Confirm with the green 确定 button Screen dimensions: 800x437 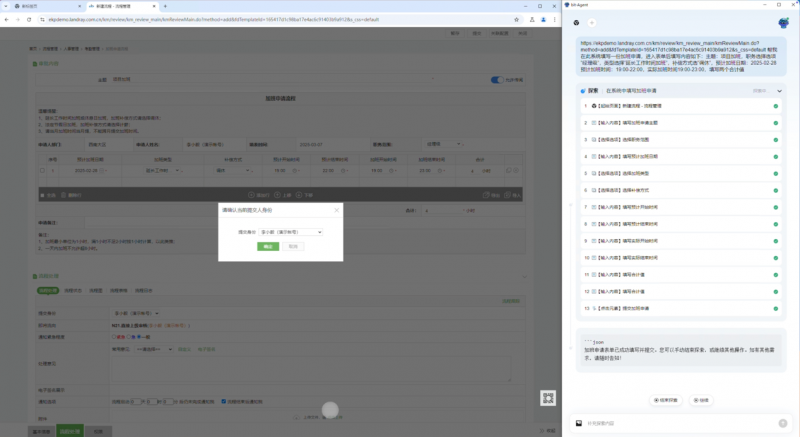point(268,246)
